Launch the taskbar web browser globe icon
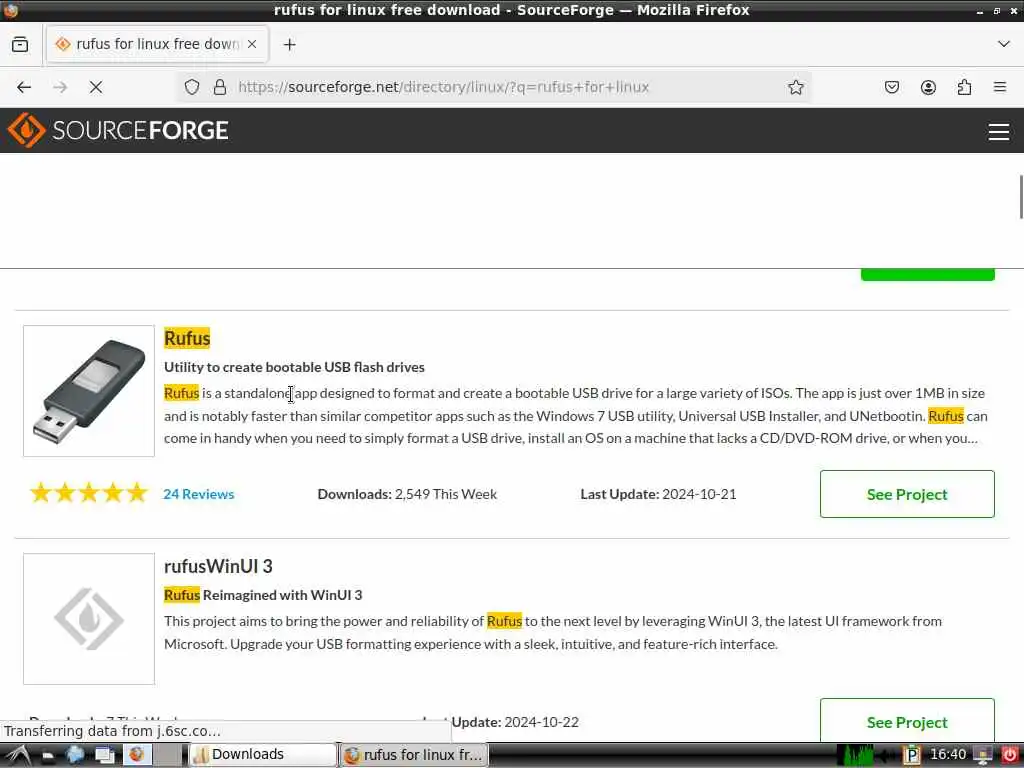 point(75,755)
